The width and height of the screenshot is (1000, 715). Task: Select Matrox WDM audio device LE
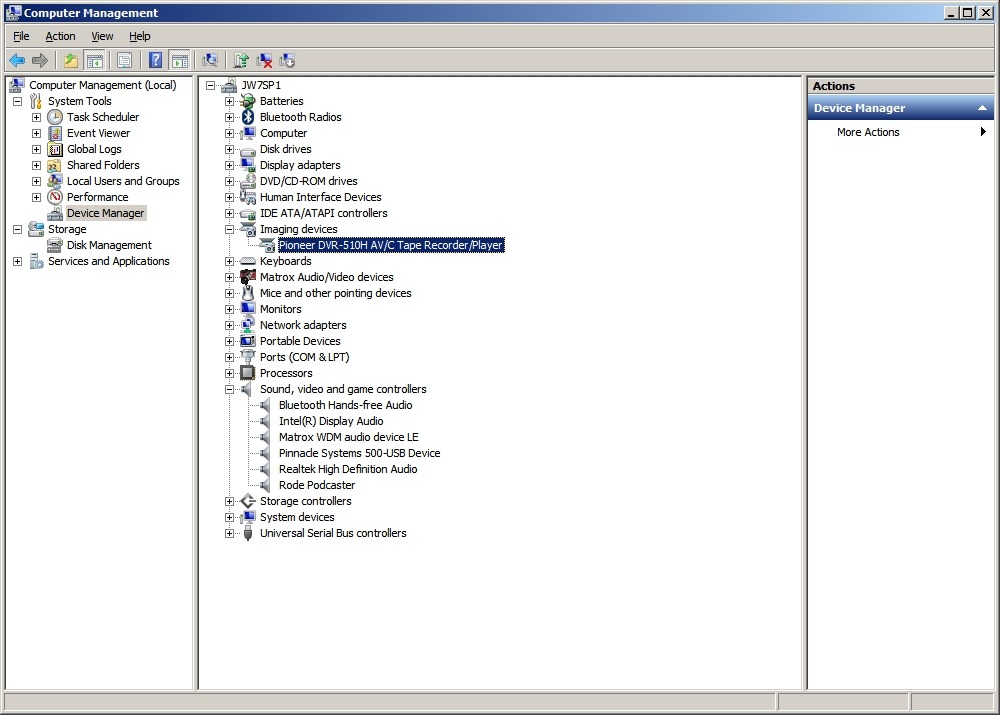tap(349, 437)
